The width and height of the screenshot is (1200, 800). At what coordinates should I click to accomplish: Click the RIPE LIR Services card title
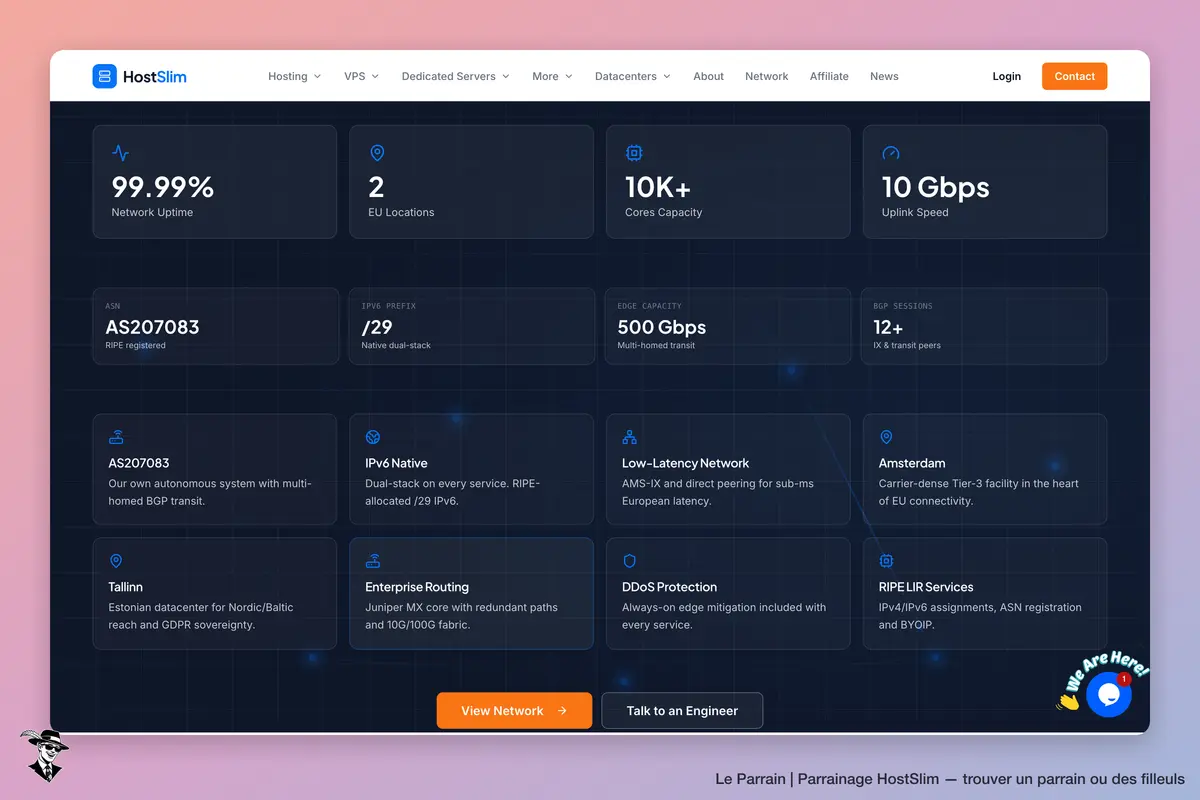pyautogui.click(x=926, y=587)
